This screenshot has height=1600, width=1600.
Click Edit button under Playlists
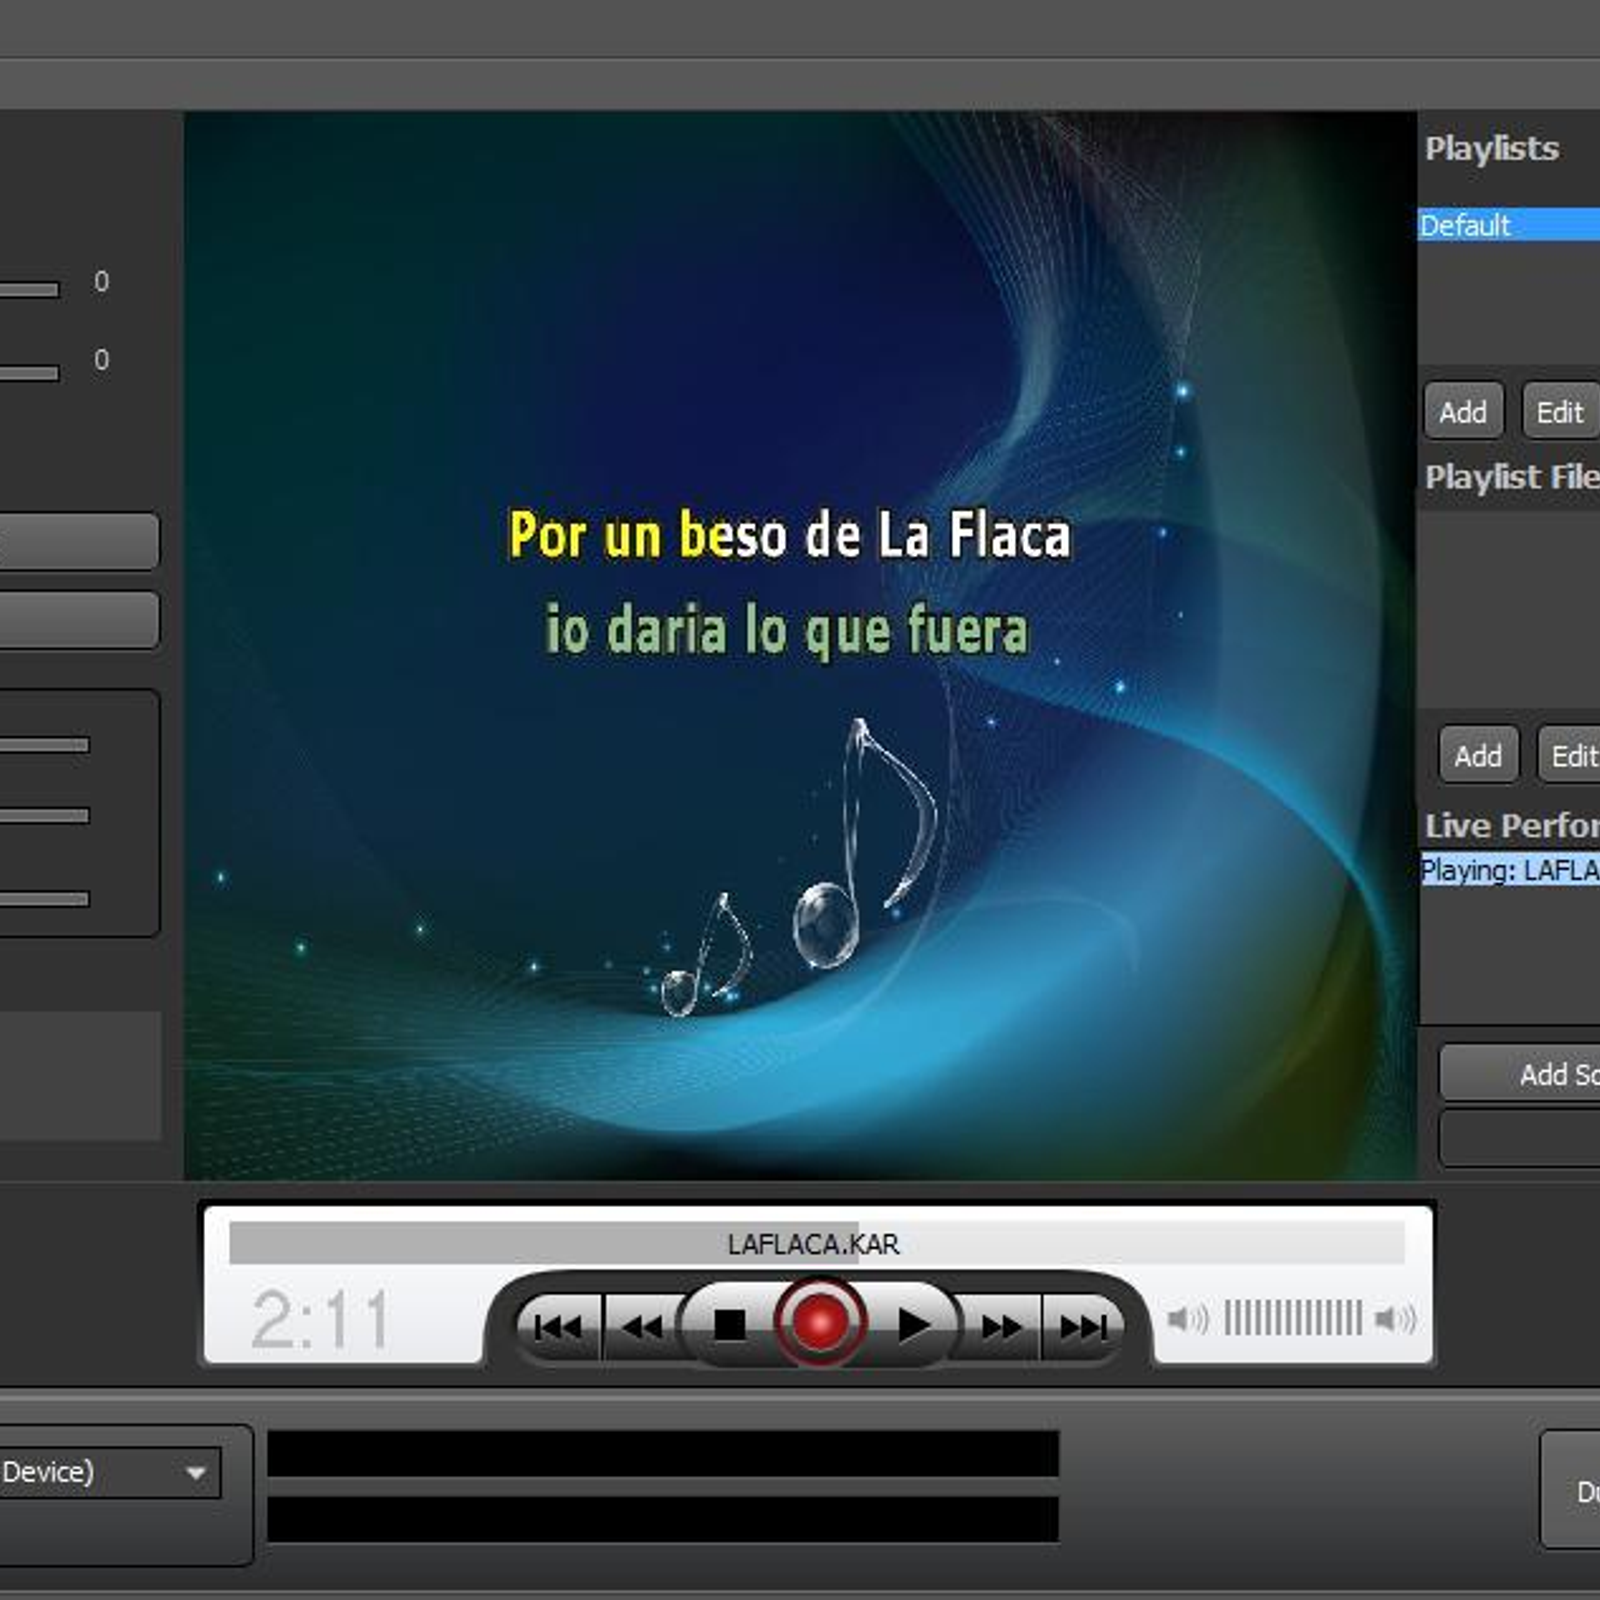1560,412
